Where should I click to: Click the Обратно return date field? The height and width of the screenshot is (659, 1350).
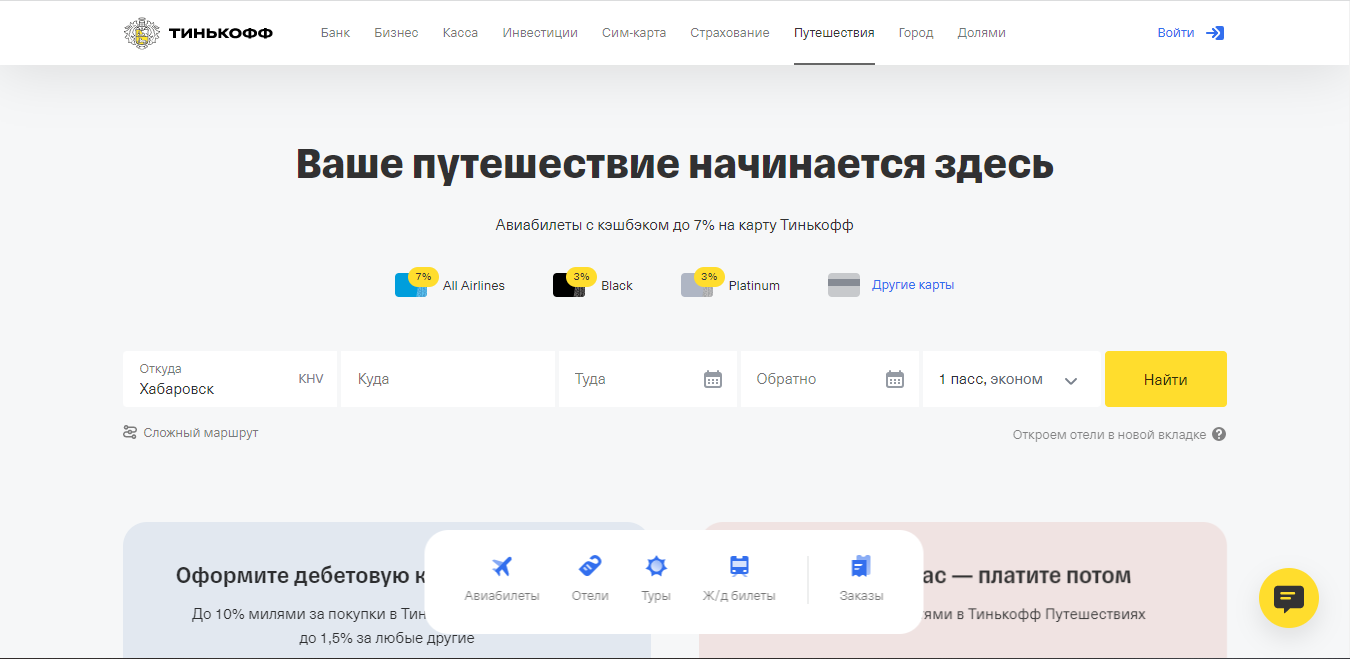(830, 379)
